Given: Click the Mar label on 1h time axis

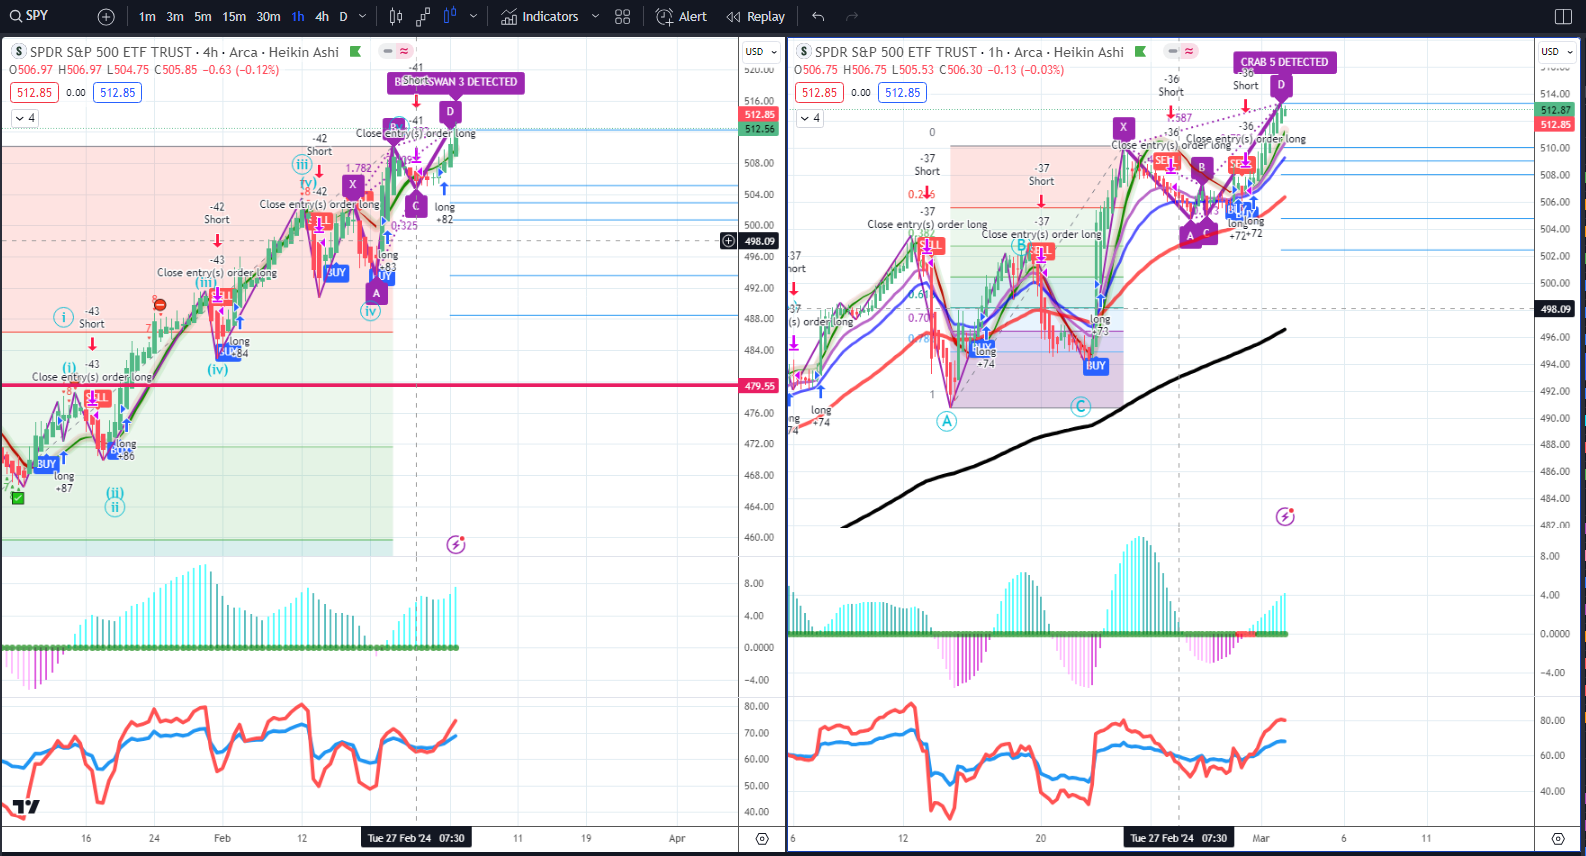Looking at the screenshot, I should (1261, 839).
